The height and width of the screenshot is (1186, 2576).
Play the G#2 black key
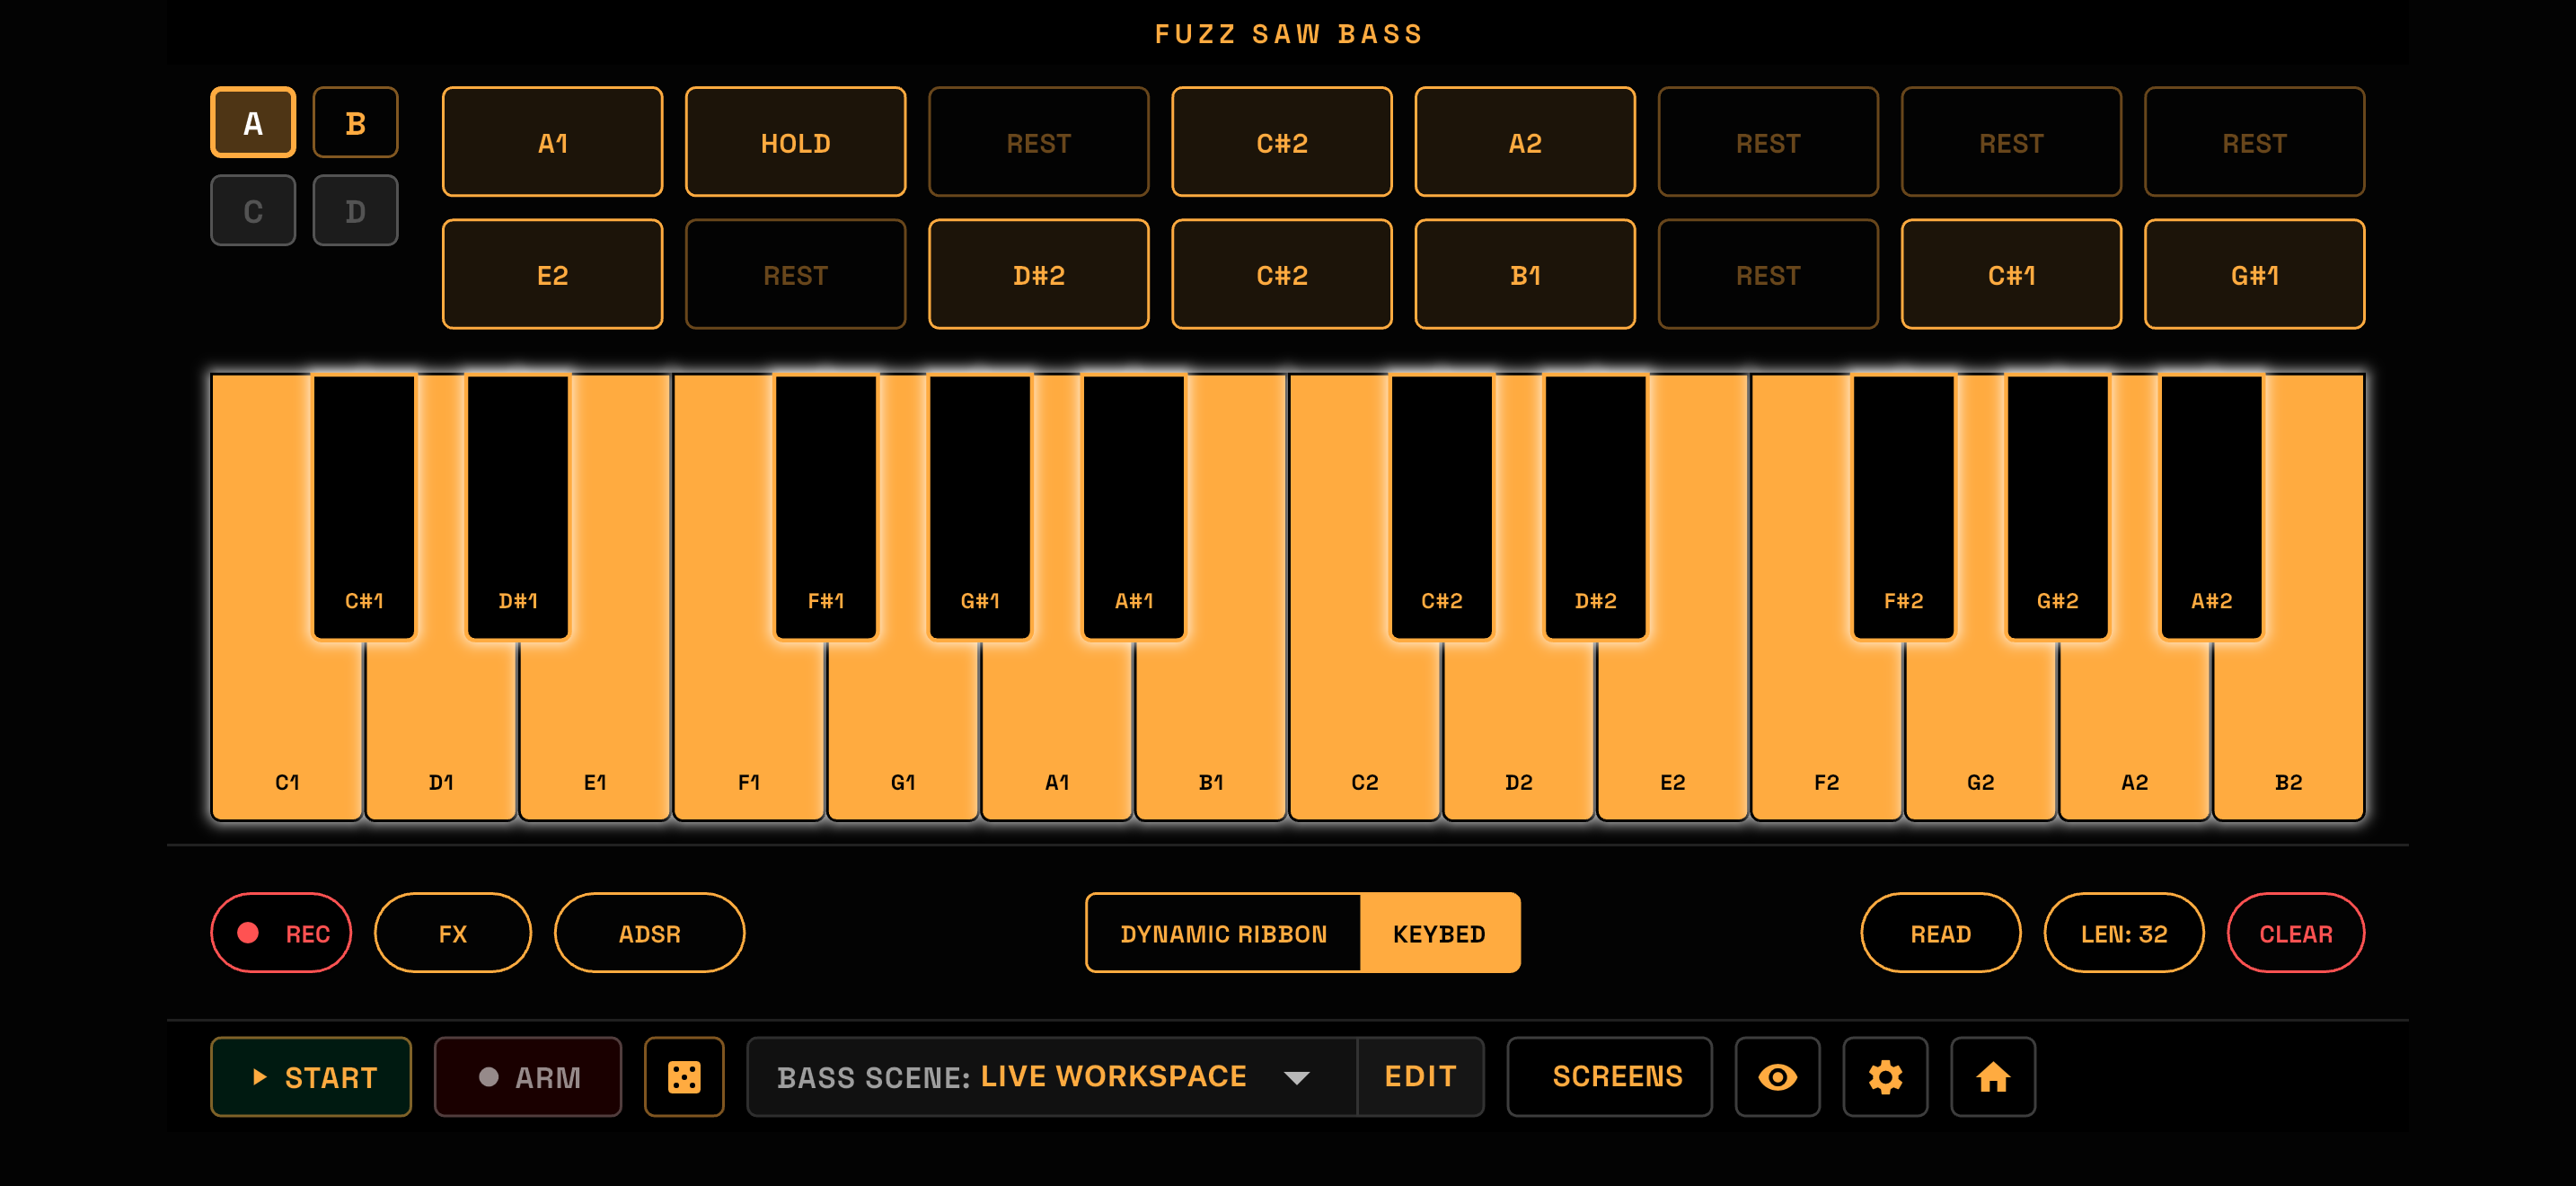(2058, 507)
